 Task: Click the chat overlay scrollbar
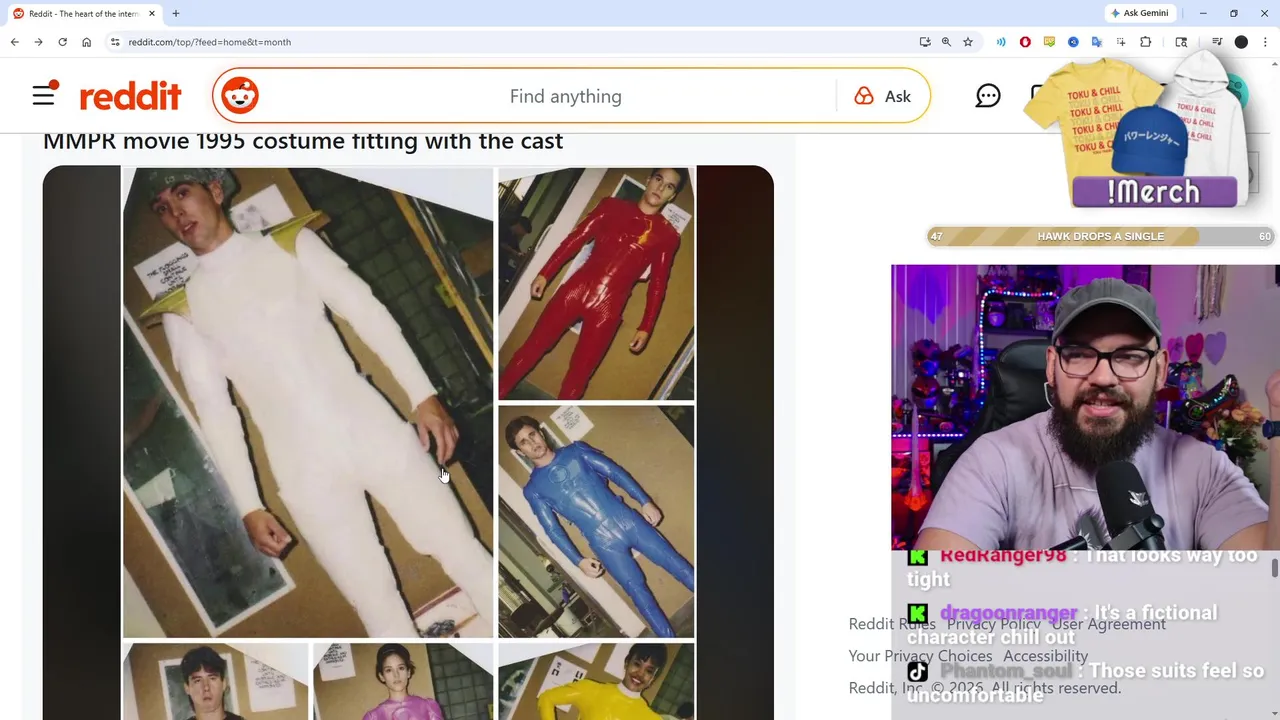[1274, 568]
